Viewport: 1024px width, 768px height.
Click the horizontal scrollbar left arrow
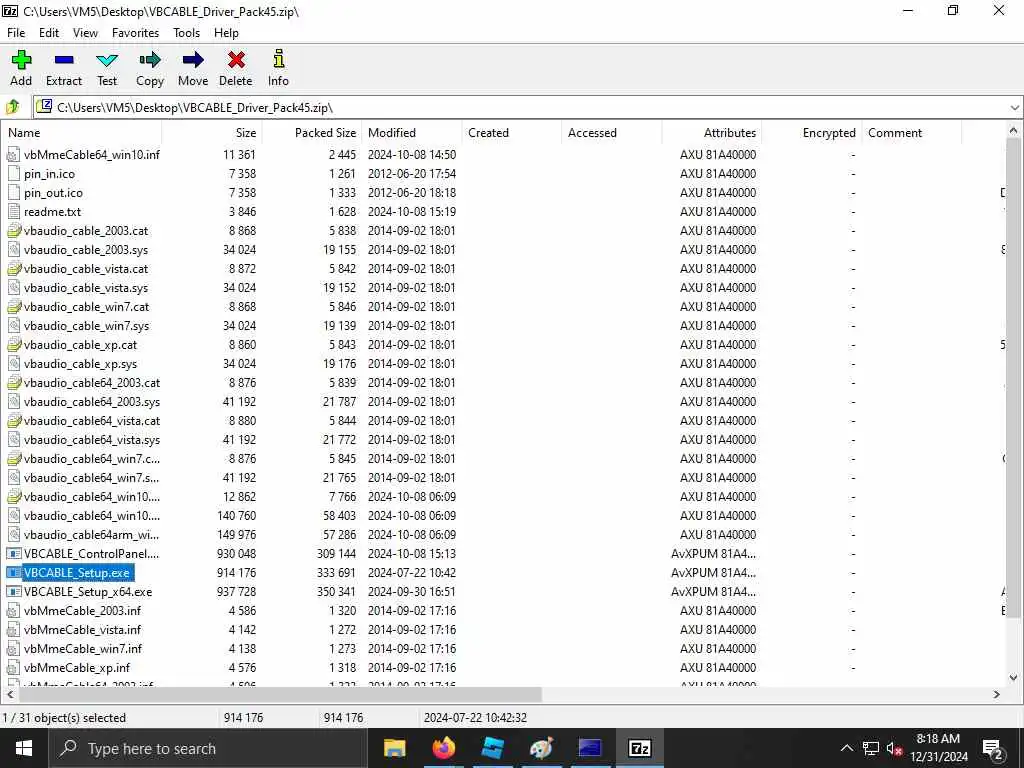pyautogui.click(x=10, y=694)
